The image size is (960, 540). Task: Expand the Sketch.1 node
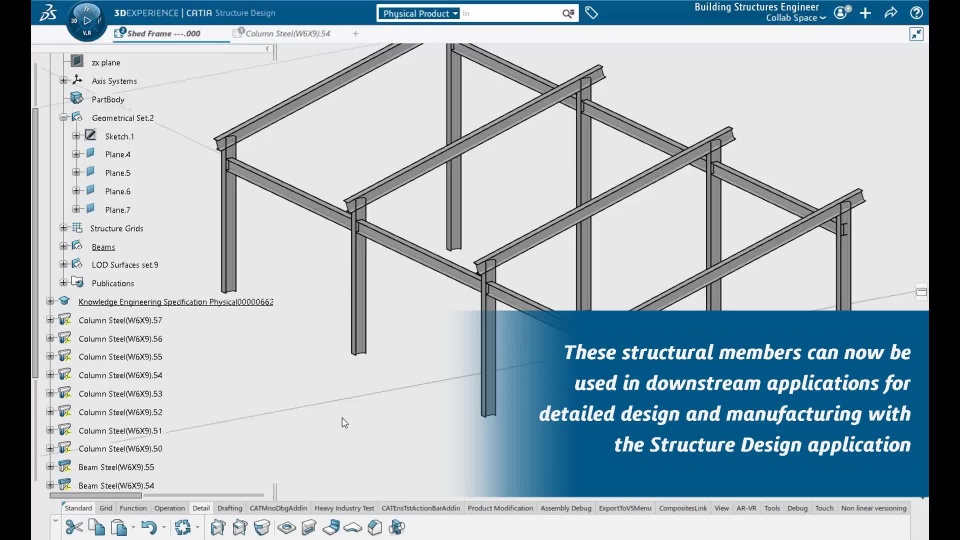77,136
